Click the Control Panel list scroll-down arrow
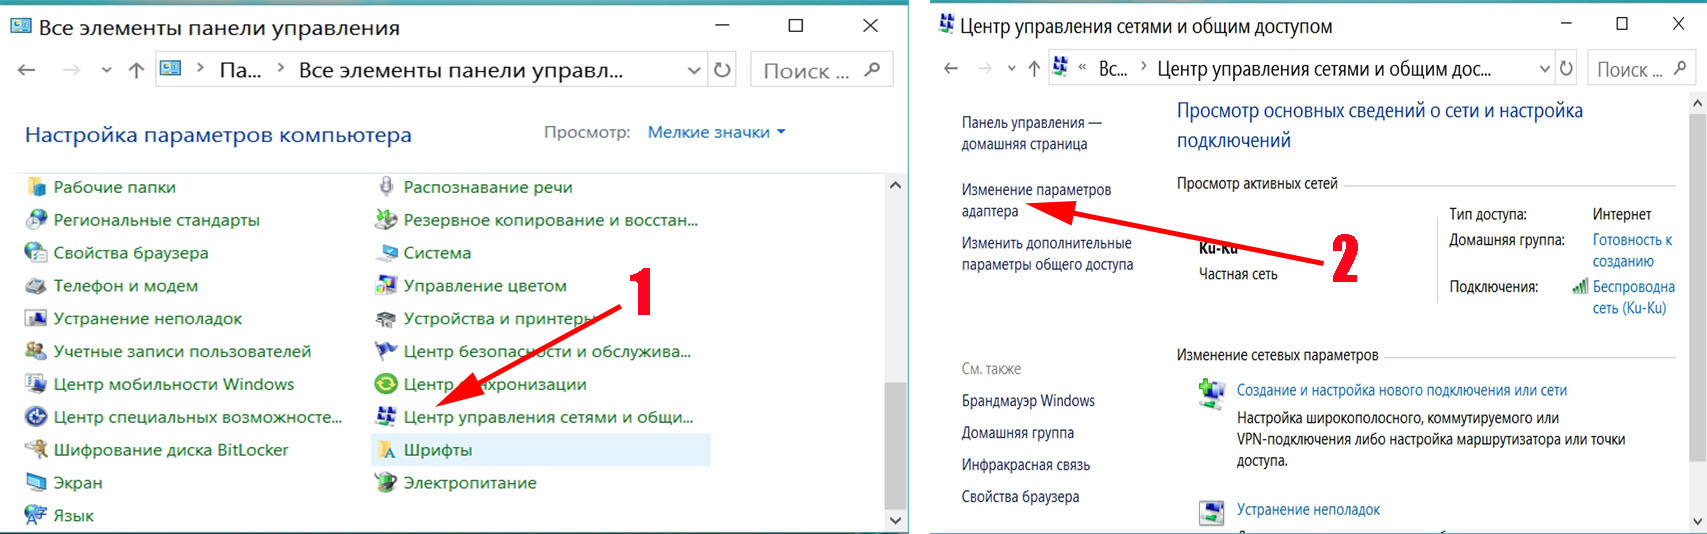Viewport: 1707px width, 534px height. (895, 520)
